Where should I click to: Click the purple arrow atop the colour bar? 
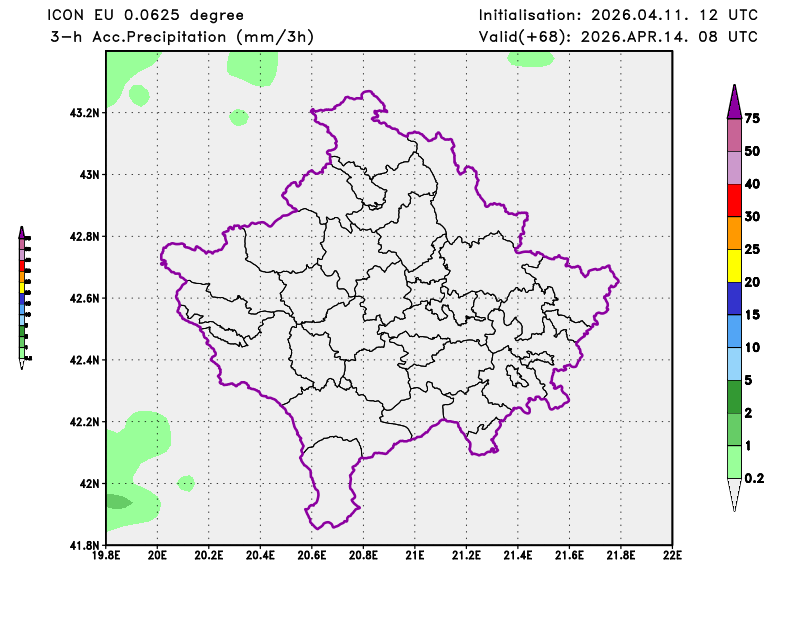point(734,102)
